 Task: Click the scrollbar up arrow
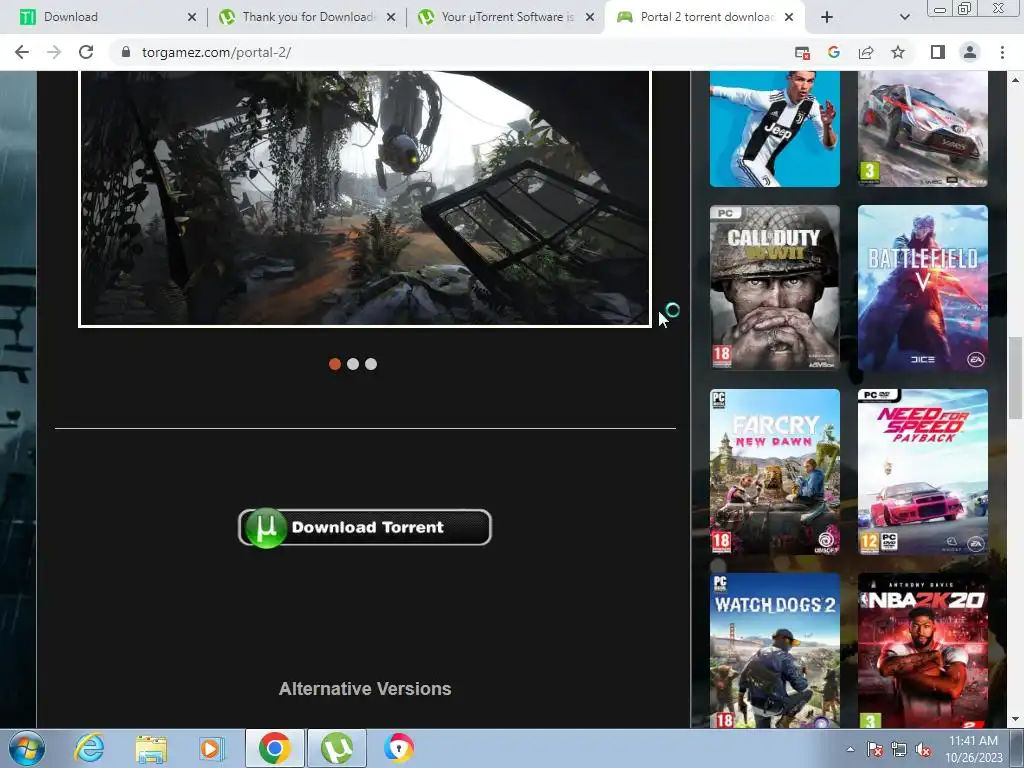(x=1015, y=80)
